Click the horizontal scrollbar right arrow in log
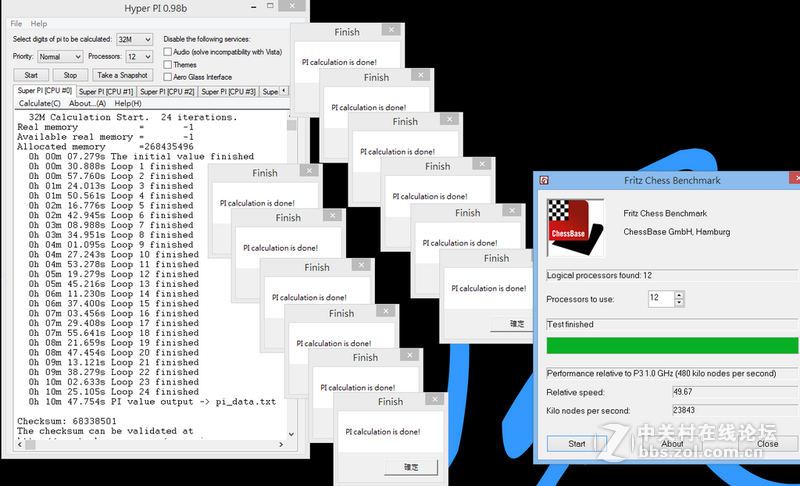 click(281, 445)
